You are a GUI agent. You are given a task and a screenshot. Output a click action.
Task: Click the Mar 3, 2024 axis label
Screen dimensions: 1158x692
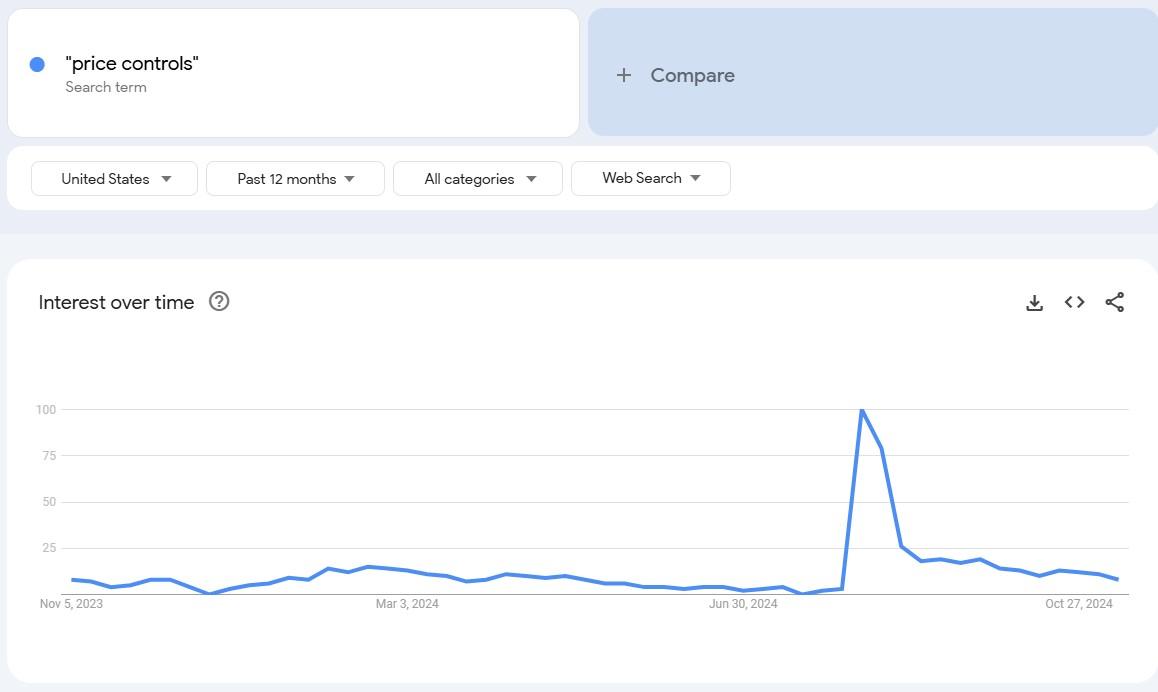(x=407, y=604)
